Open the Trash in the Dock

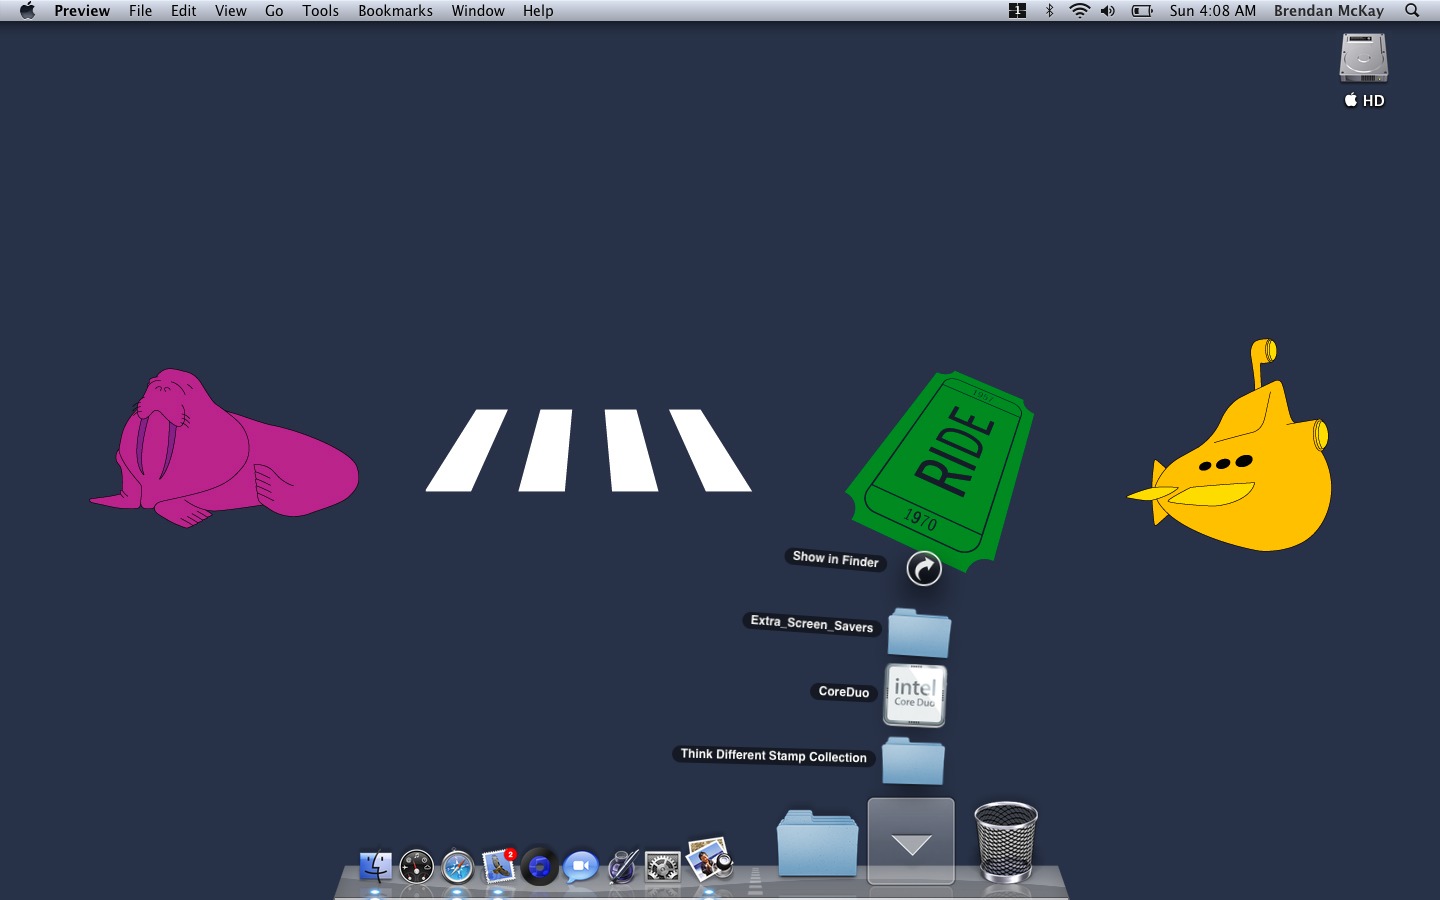(1005, 842)
